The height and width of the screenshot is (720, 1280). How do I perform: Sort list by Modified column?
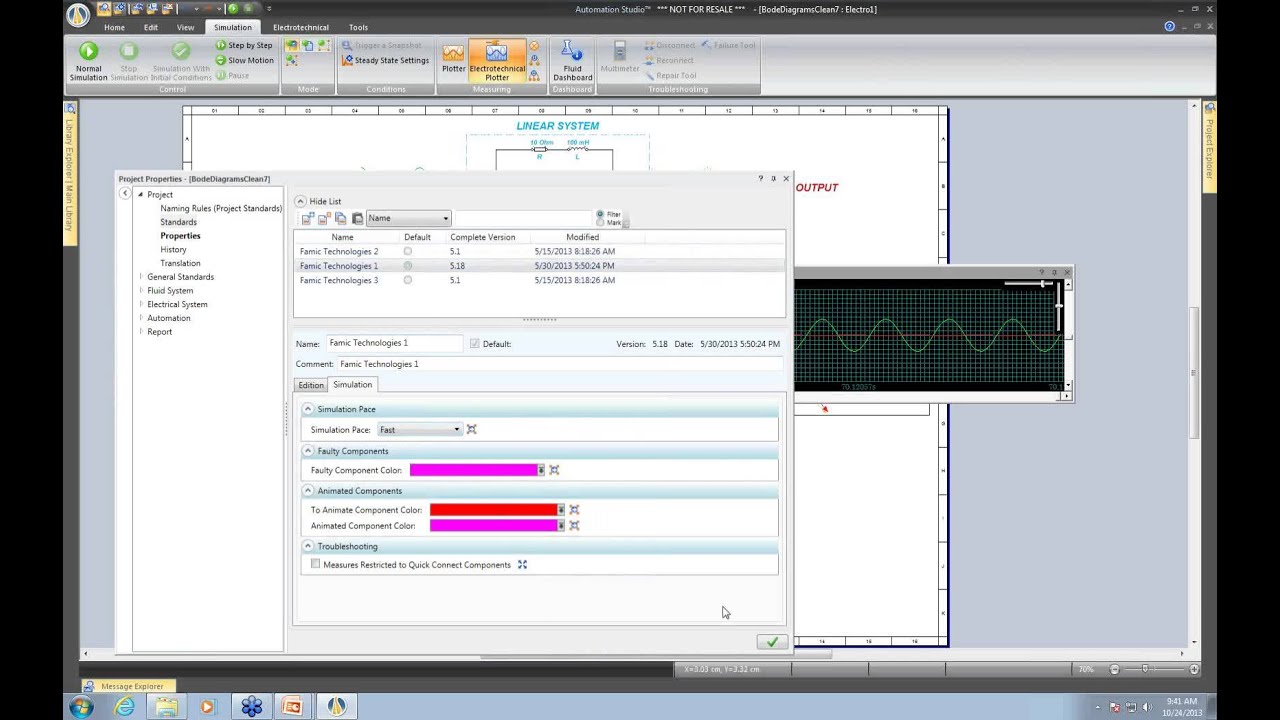[x=582, y=237]
